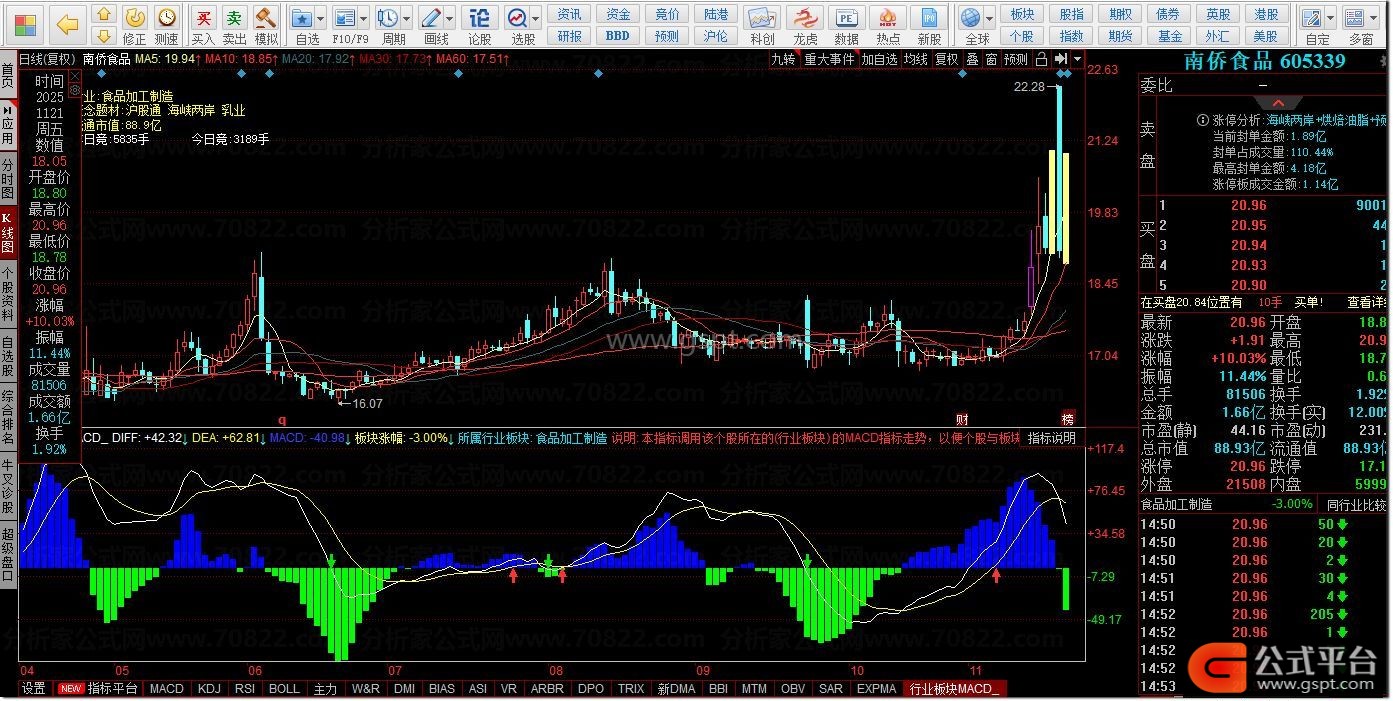
Task: Open the 论股 stock discussion icon
Action: point(480,23)
